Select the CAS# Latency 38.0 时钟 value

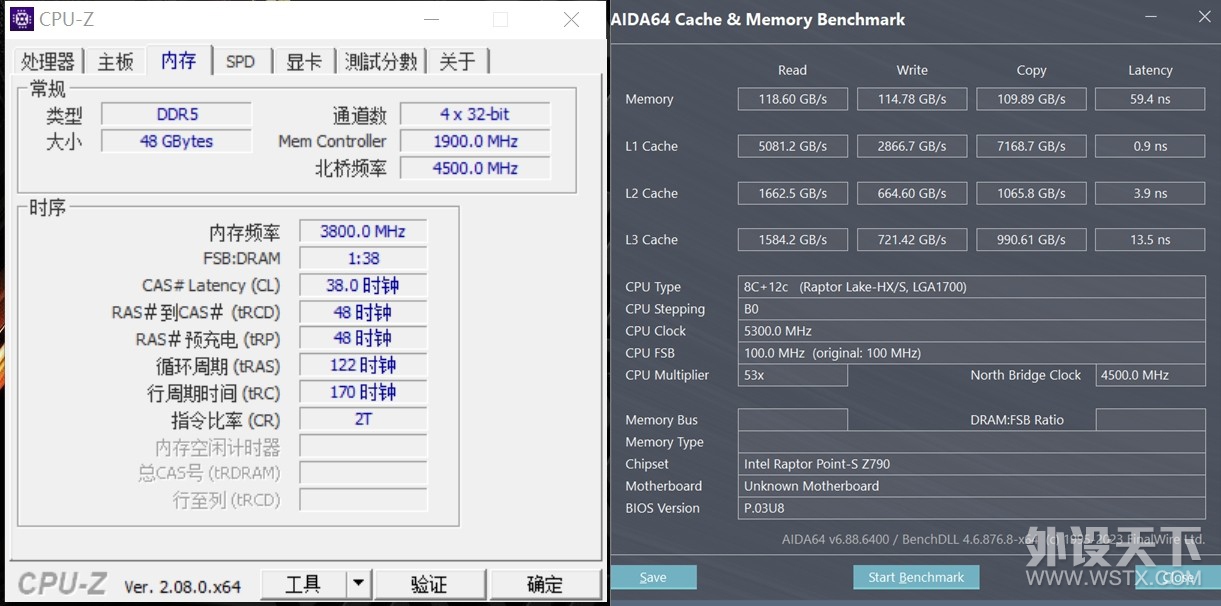coord(363,285)
